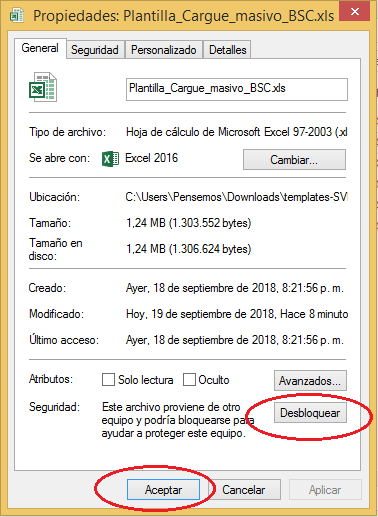The height and width of the screenshot is (517, 378).
Task: Open the Personalizado tab
Action: tap(164, 50)
